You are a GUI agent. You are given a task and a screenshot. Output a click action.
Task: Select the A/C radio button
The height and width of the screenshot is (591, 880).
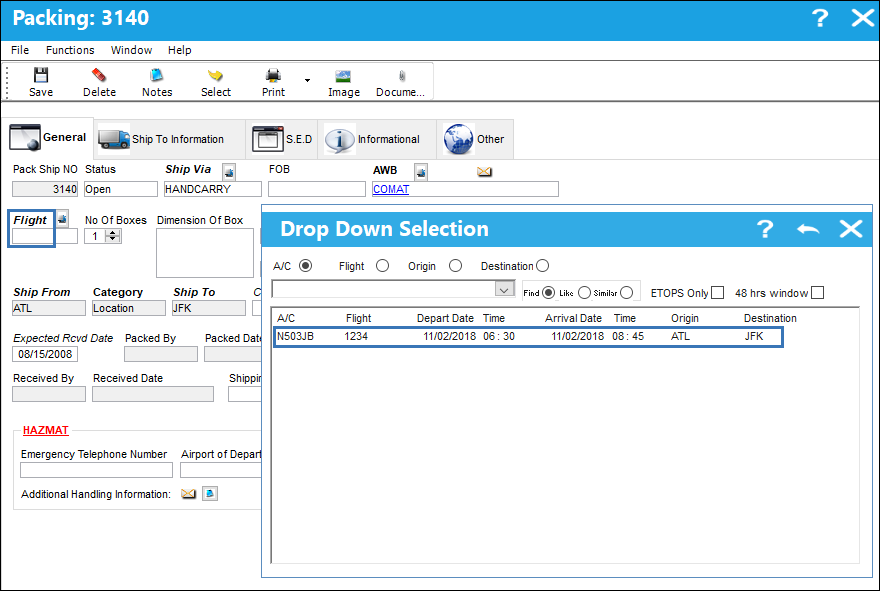[305, 266]
